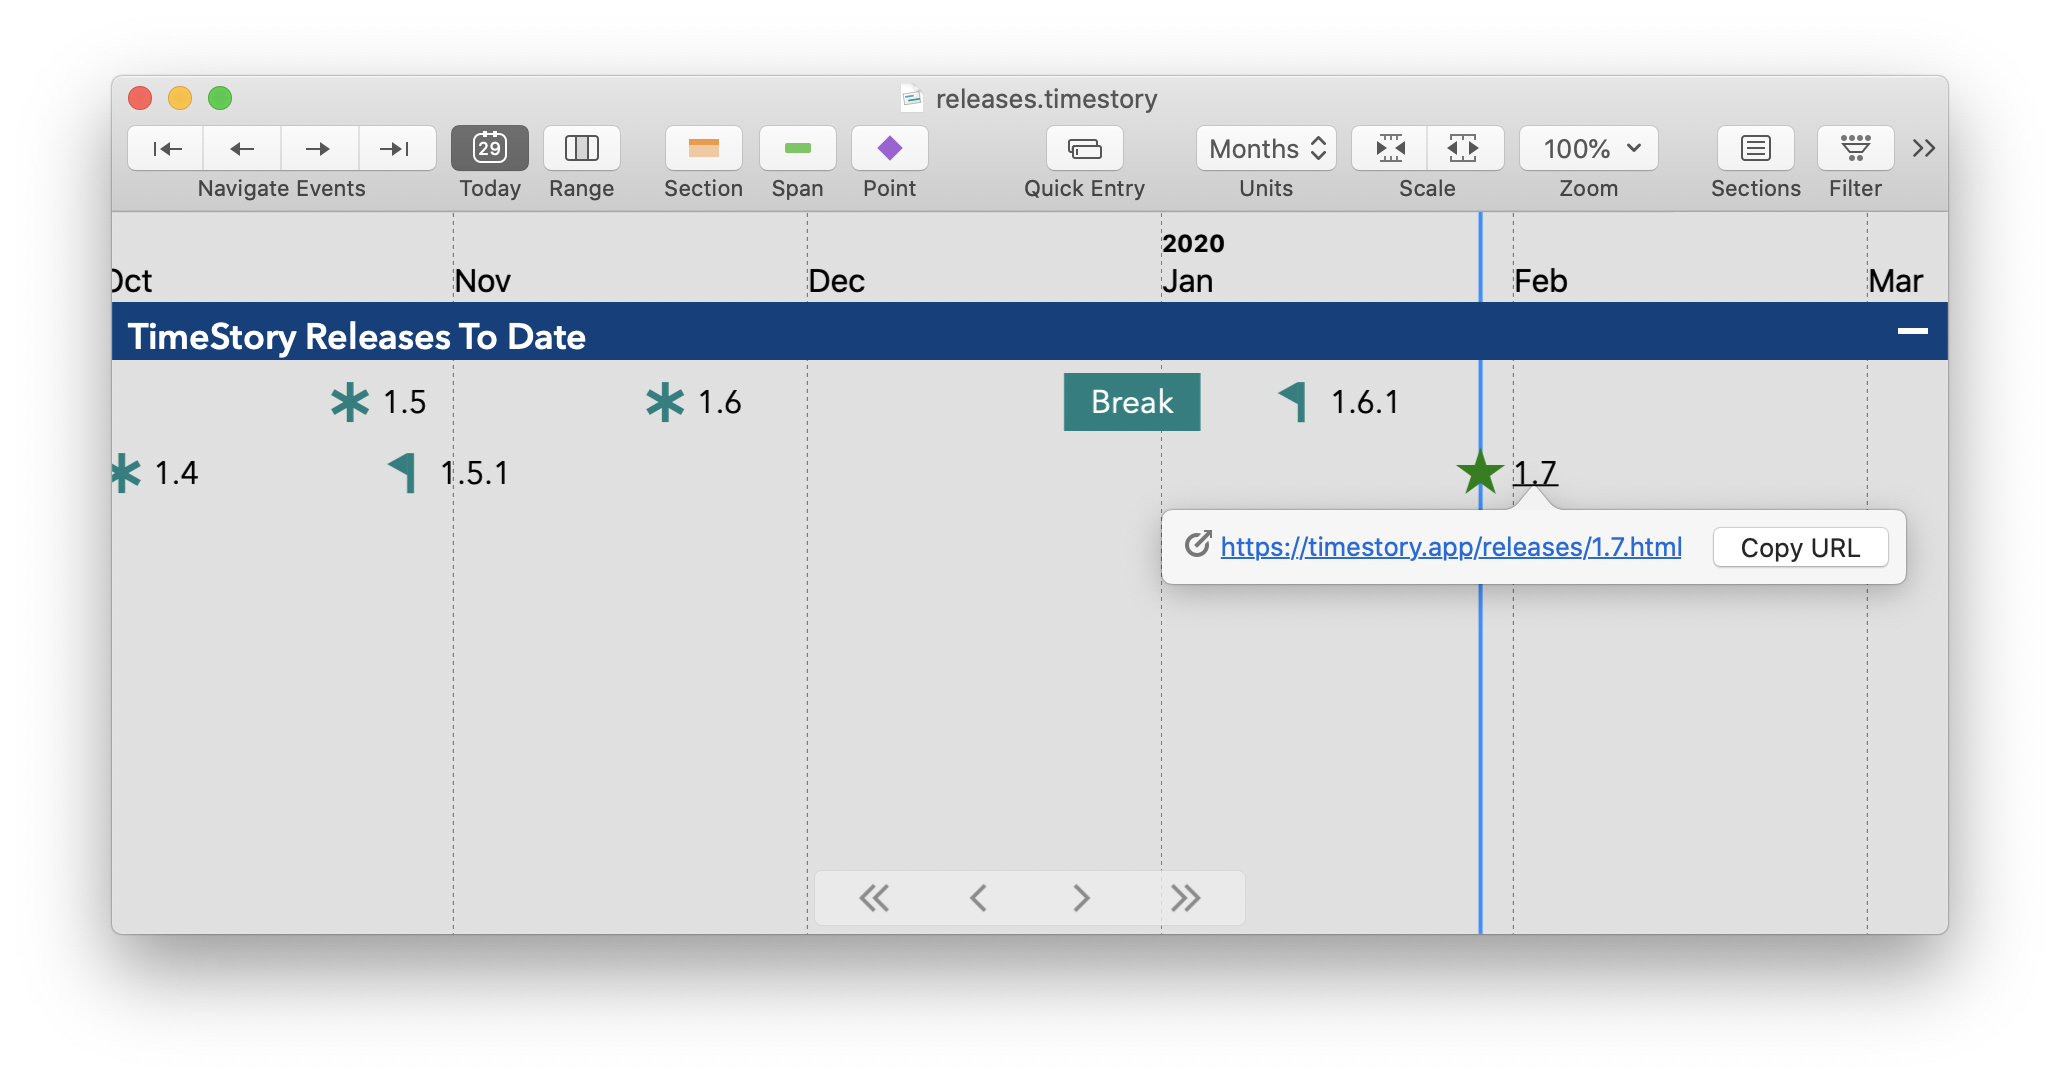Open the timestory.app releases 1.7 link
The height and width of the screenshot is (1082, 2060).
coord(1451,547)
